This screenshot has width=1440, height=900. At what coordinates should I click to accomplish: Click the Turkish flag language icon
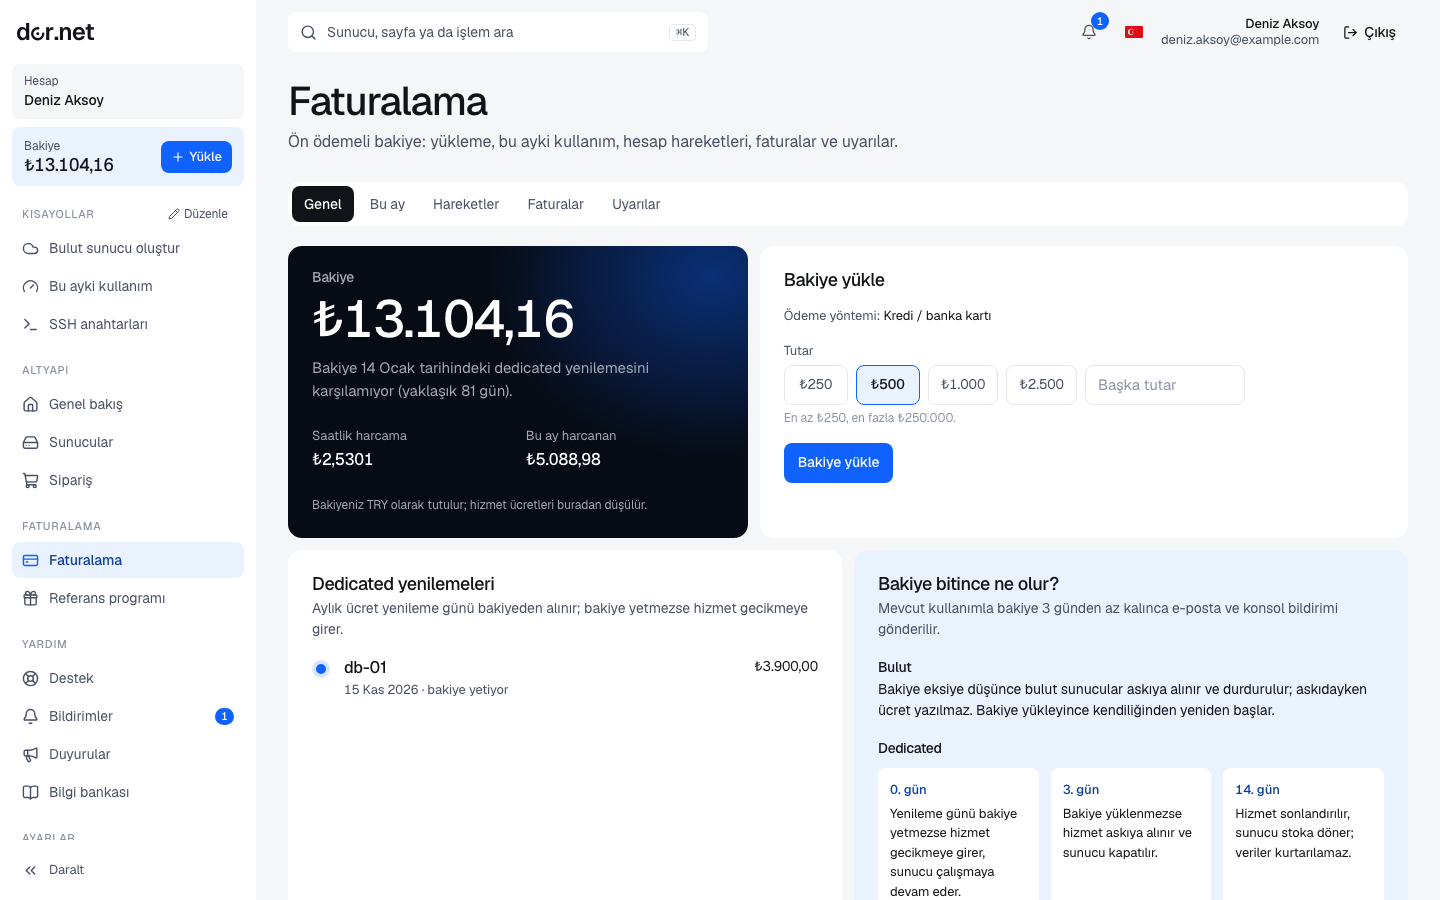(1134, 32)
